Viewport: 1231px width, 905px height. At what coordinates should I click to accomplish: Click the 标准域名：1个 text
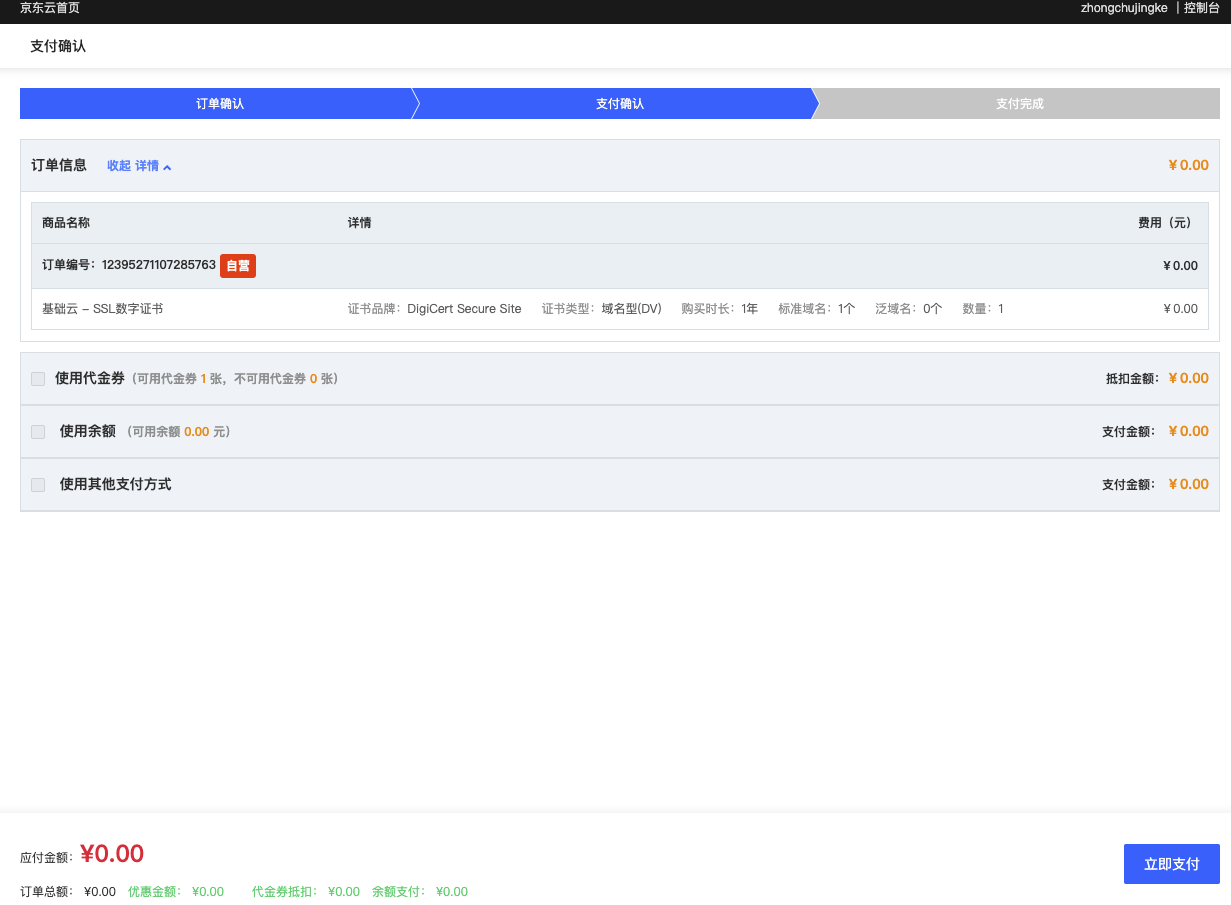pyautogui.click(x=816, y=309)
